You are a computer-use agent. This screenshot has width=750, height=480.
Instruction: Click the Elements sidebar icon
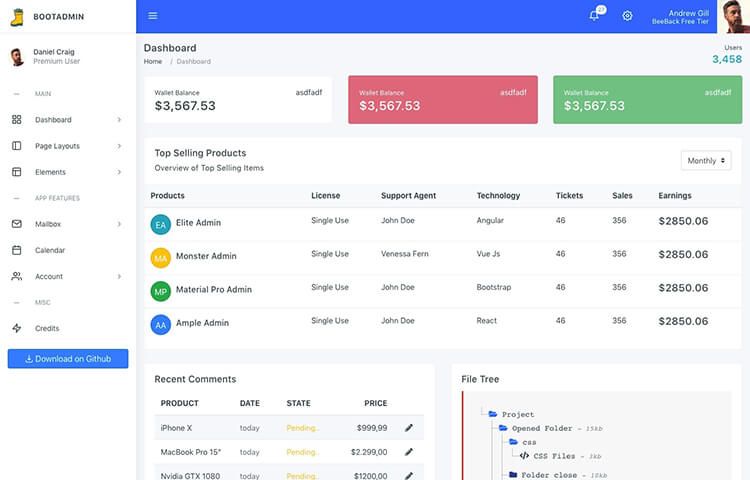(x=17, y=172)
